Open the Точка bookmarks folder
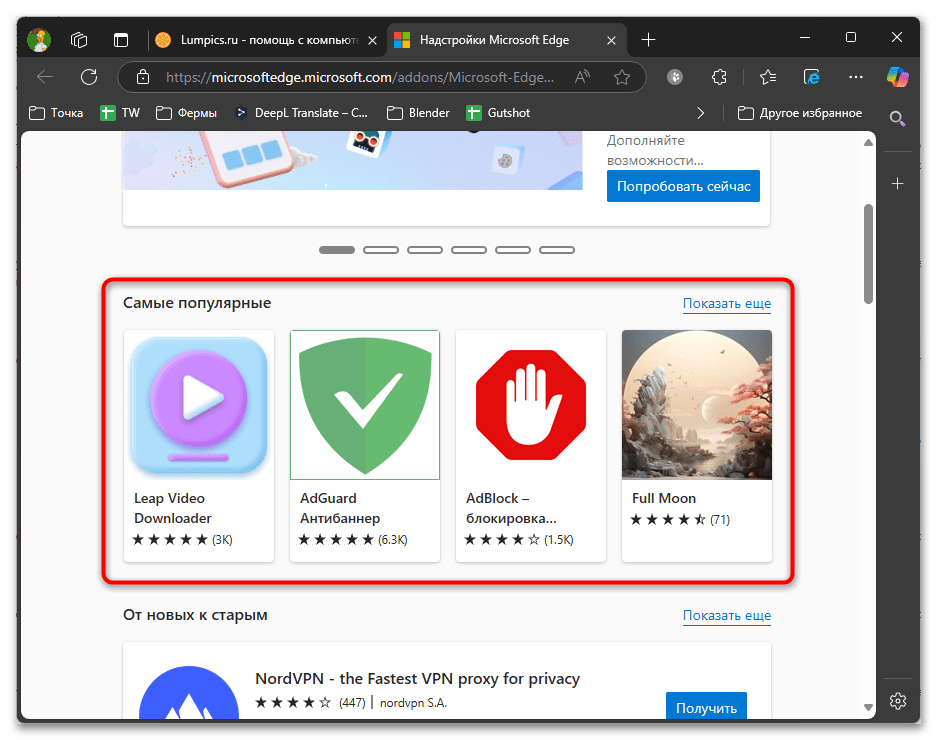Screen dimensions: 937x740 click(x=56, y=113)
